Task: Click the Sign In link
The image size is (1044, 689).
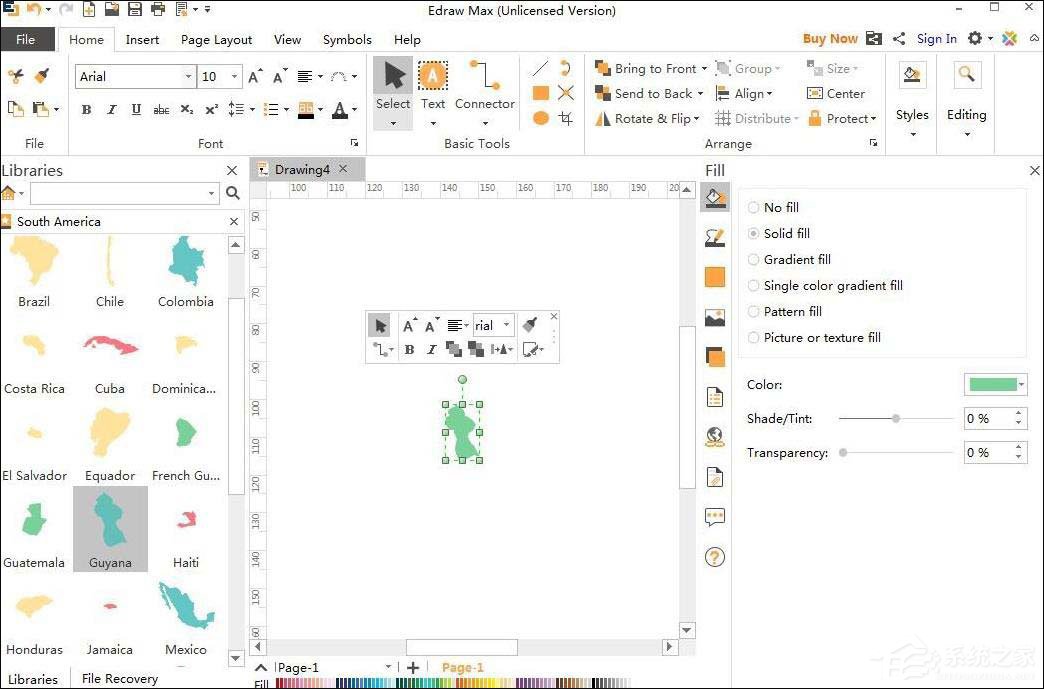Action: [936, 39]
